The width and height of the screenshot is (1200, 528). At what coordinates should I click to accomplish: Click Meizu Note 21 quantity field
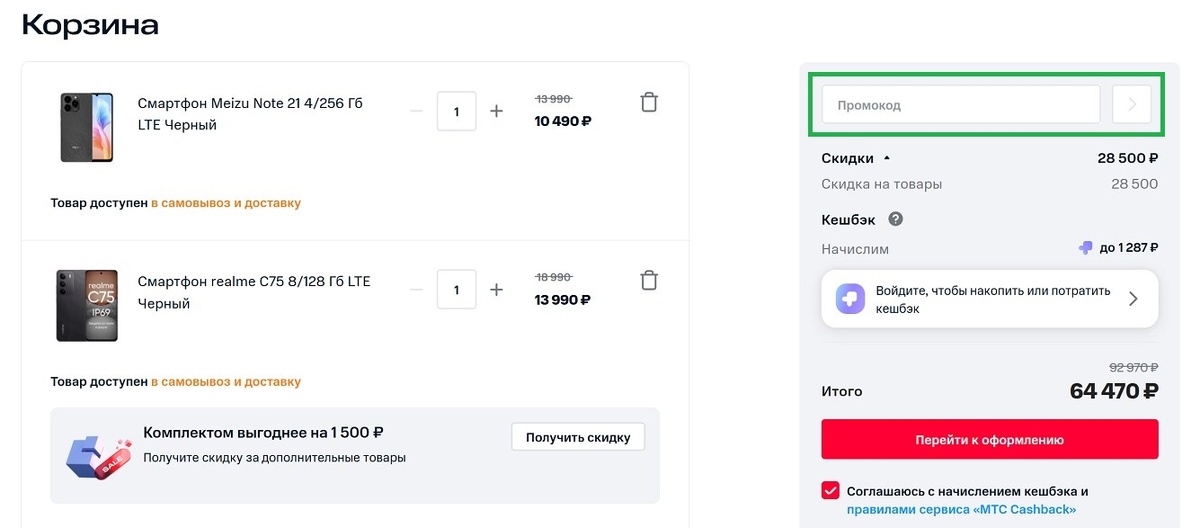[x=456, y=111]
